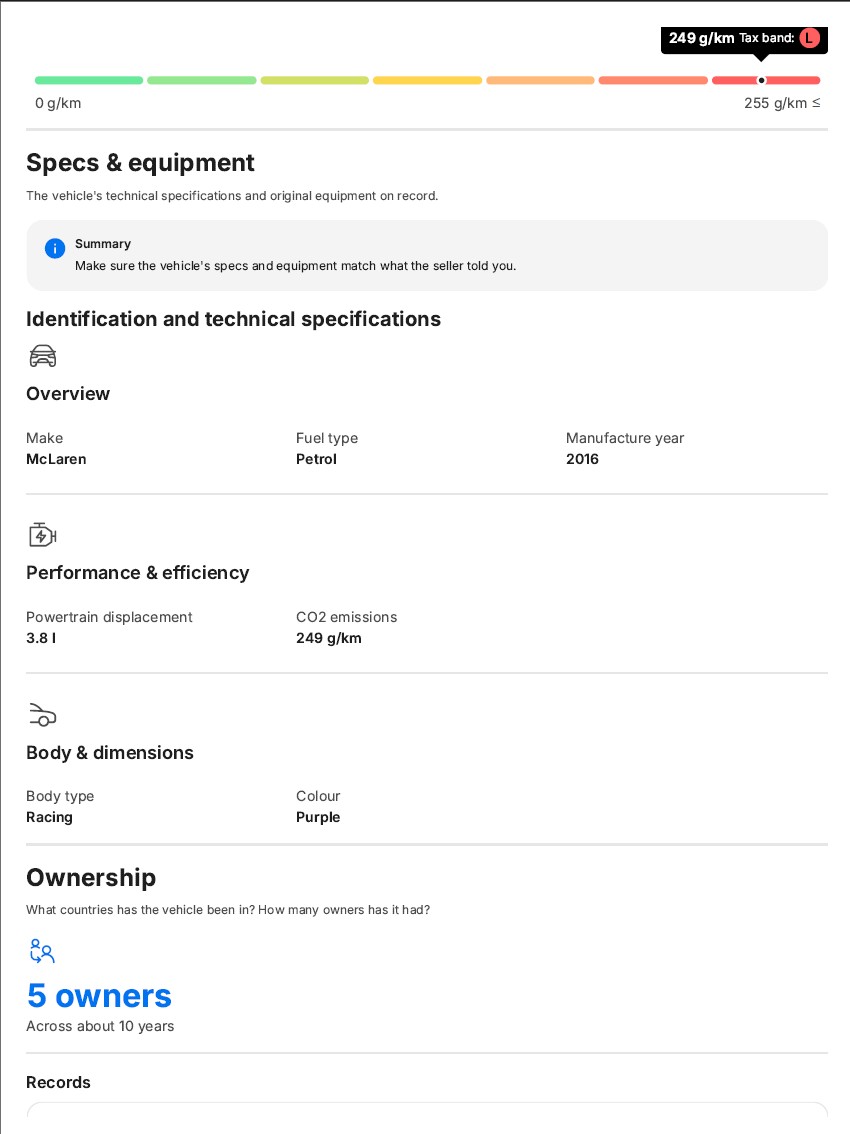Click the '0 g/km' scale label
Image resolution: width=850 pixels, height=1134 pixels.
[x=58, y=103]
